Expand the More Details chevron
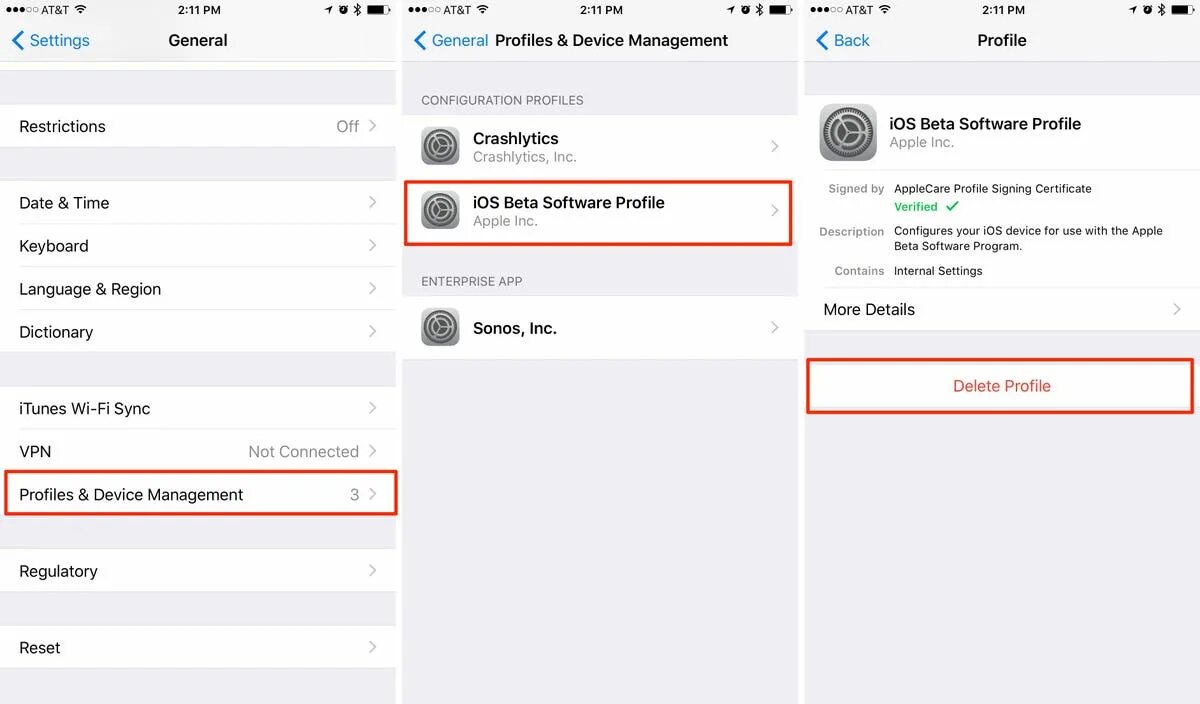 pyautogui.click(x=1177, y=309)
